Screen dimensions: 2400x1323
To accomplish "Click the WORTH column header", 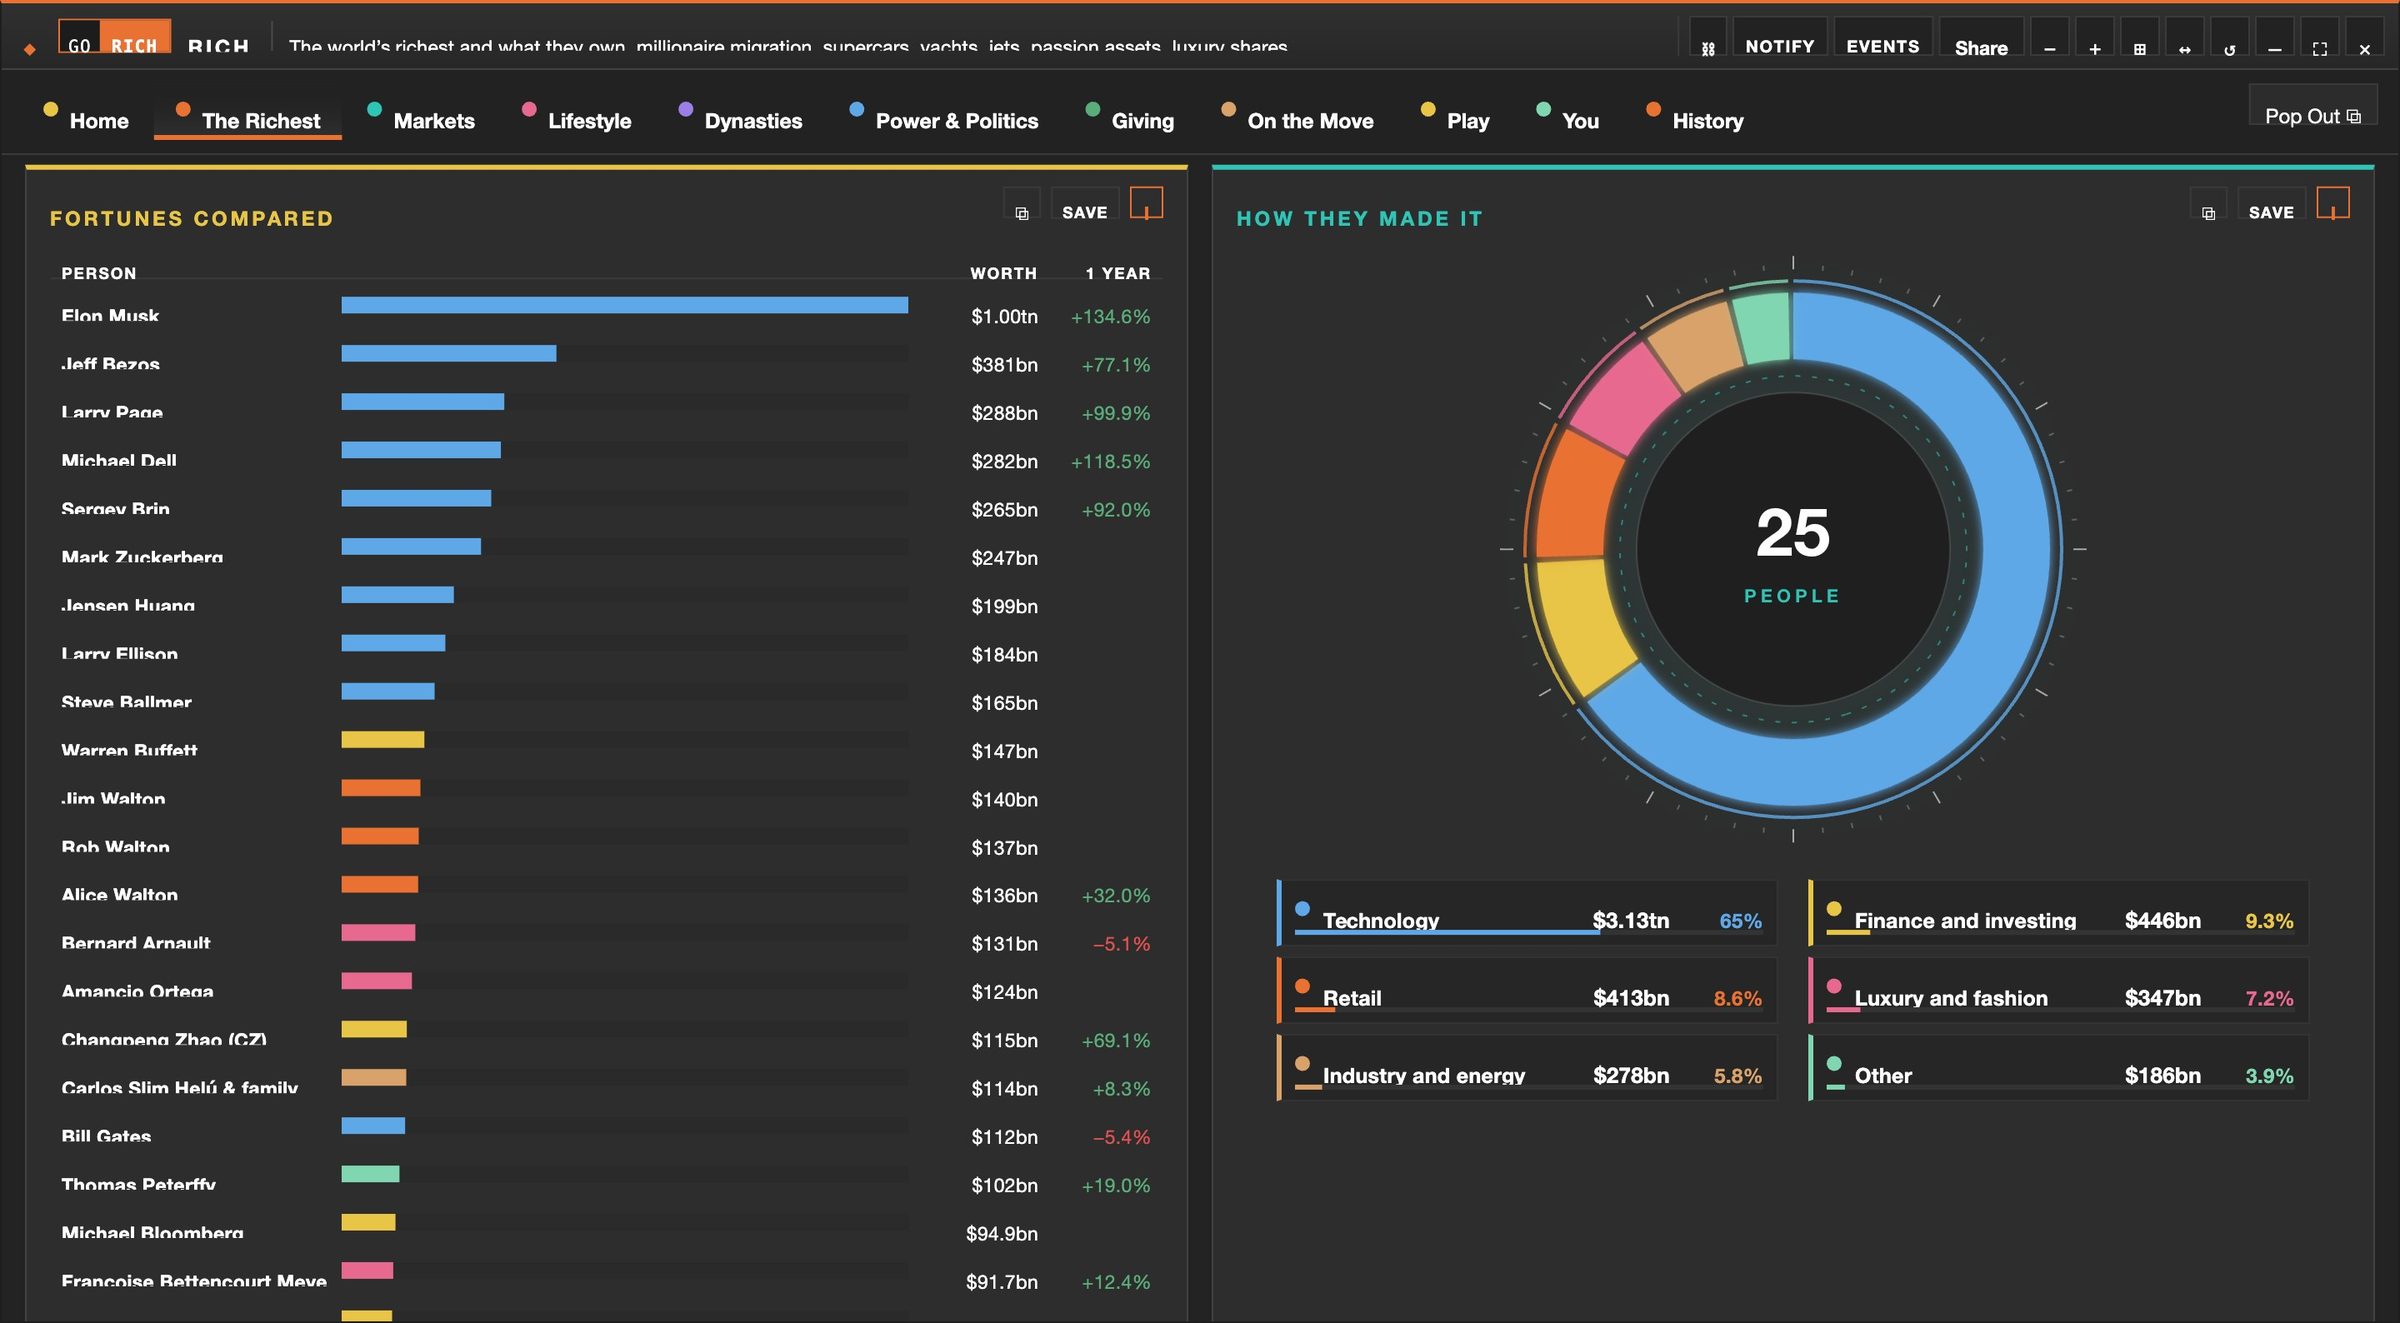I will [1003, 273].
